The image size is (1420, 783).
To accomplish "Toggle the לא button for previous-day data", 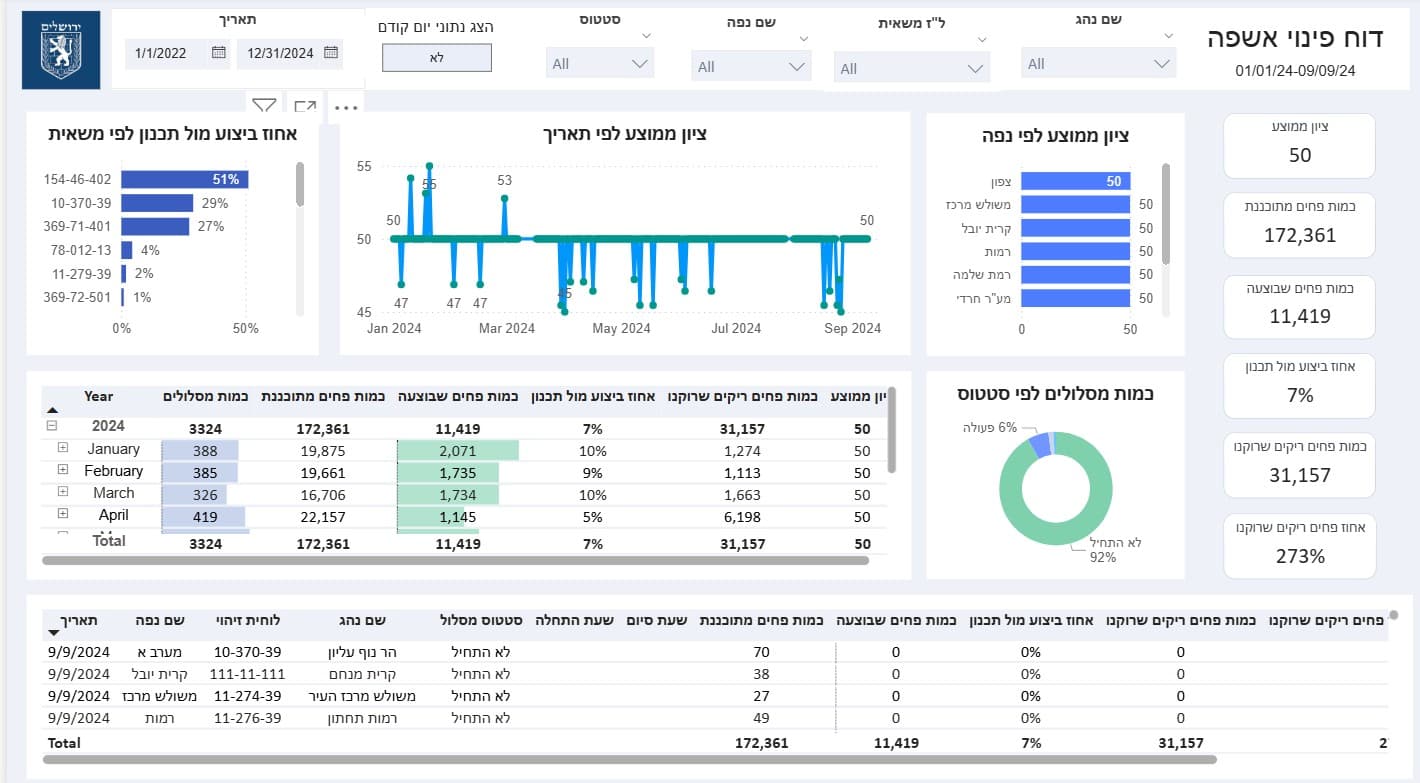I will pos(437,58).
